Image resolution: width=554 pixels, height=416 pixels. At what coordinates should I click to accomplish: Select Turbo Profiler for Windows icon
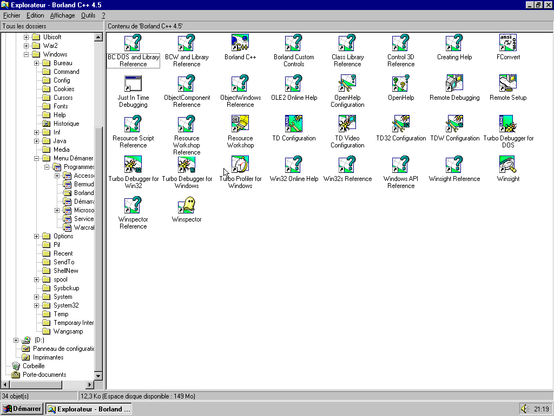pos(240,165)
